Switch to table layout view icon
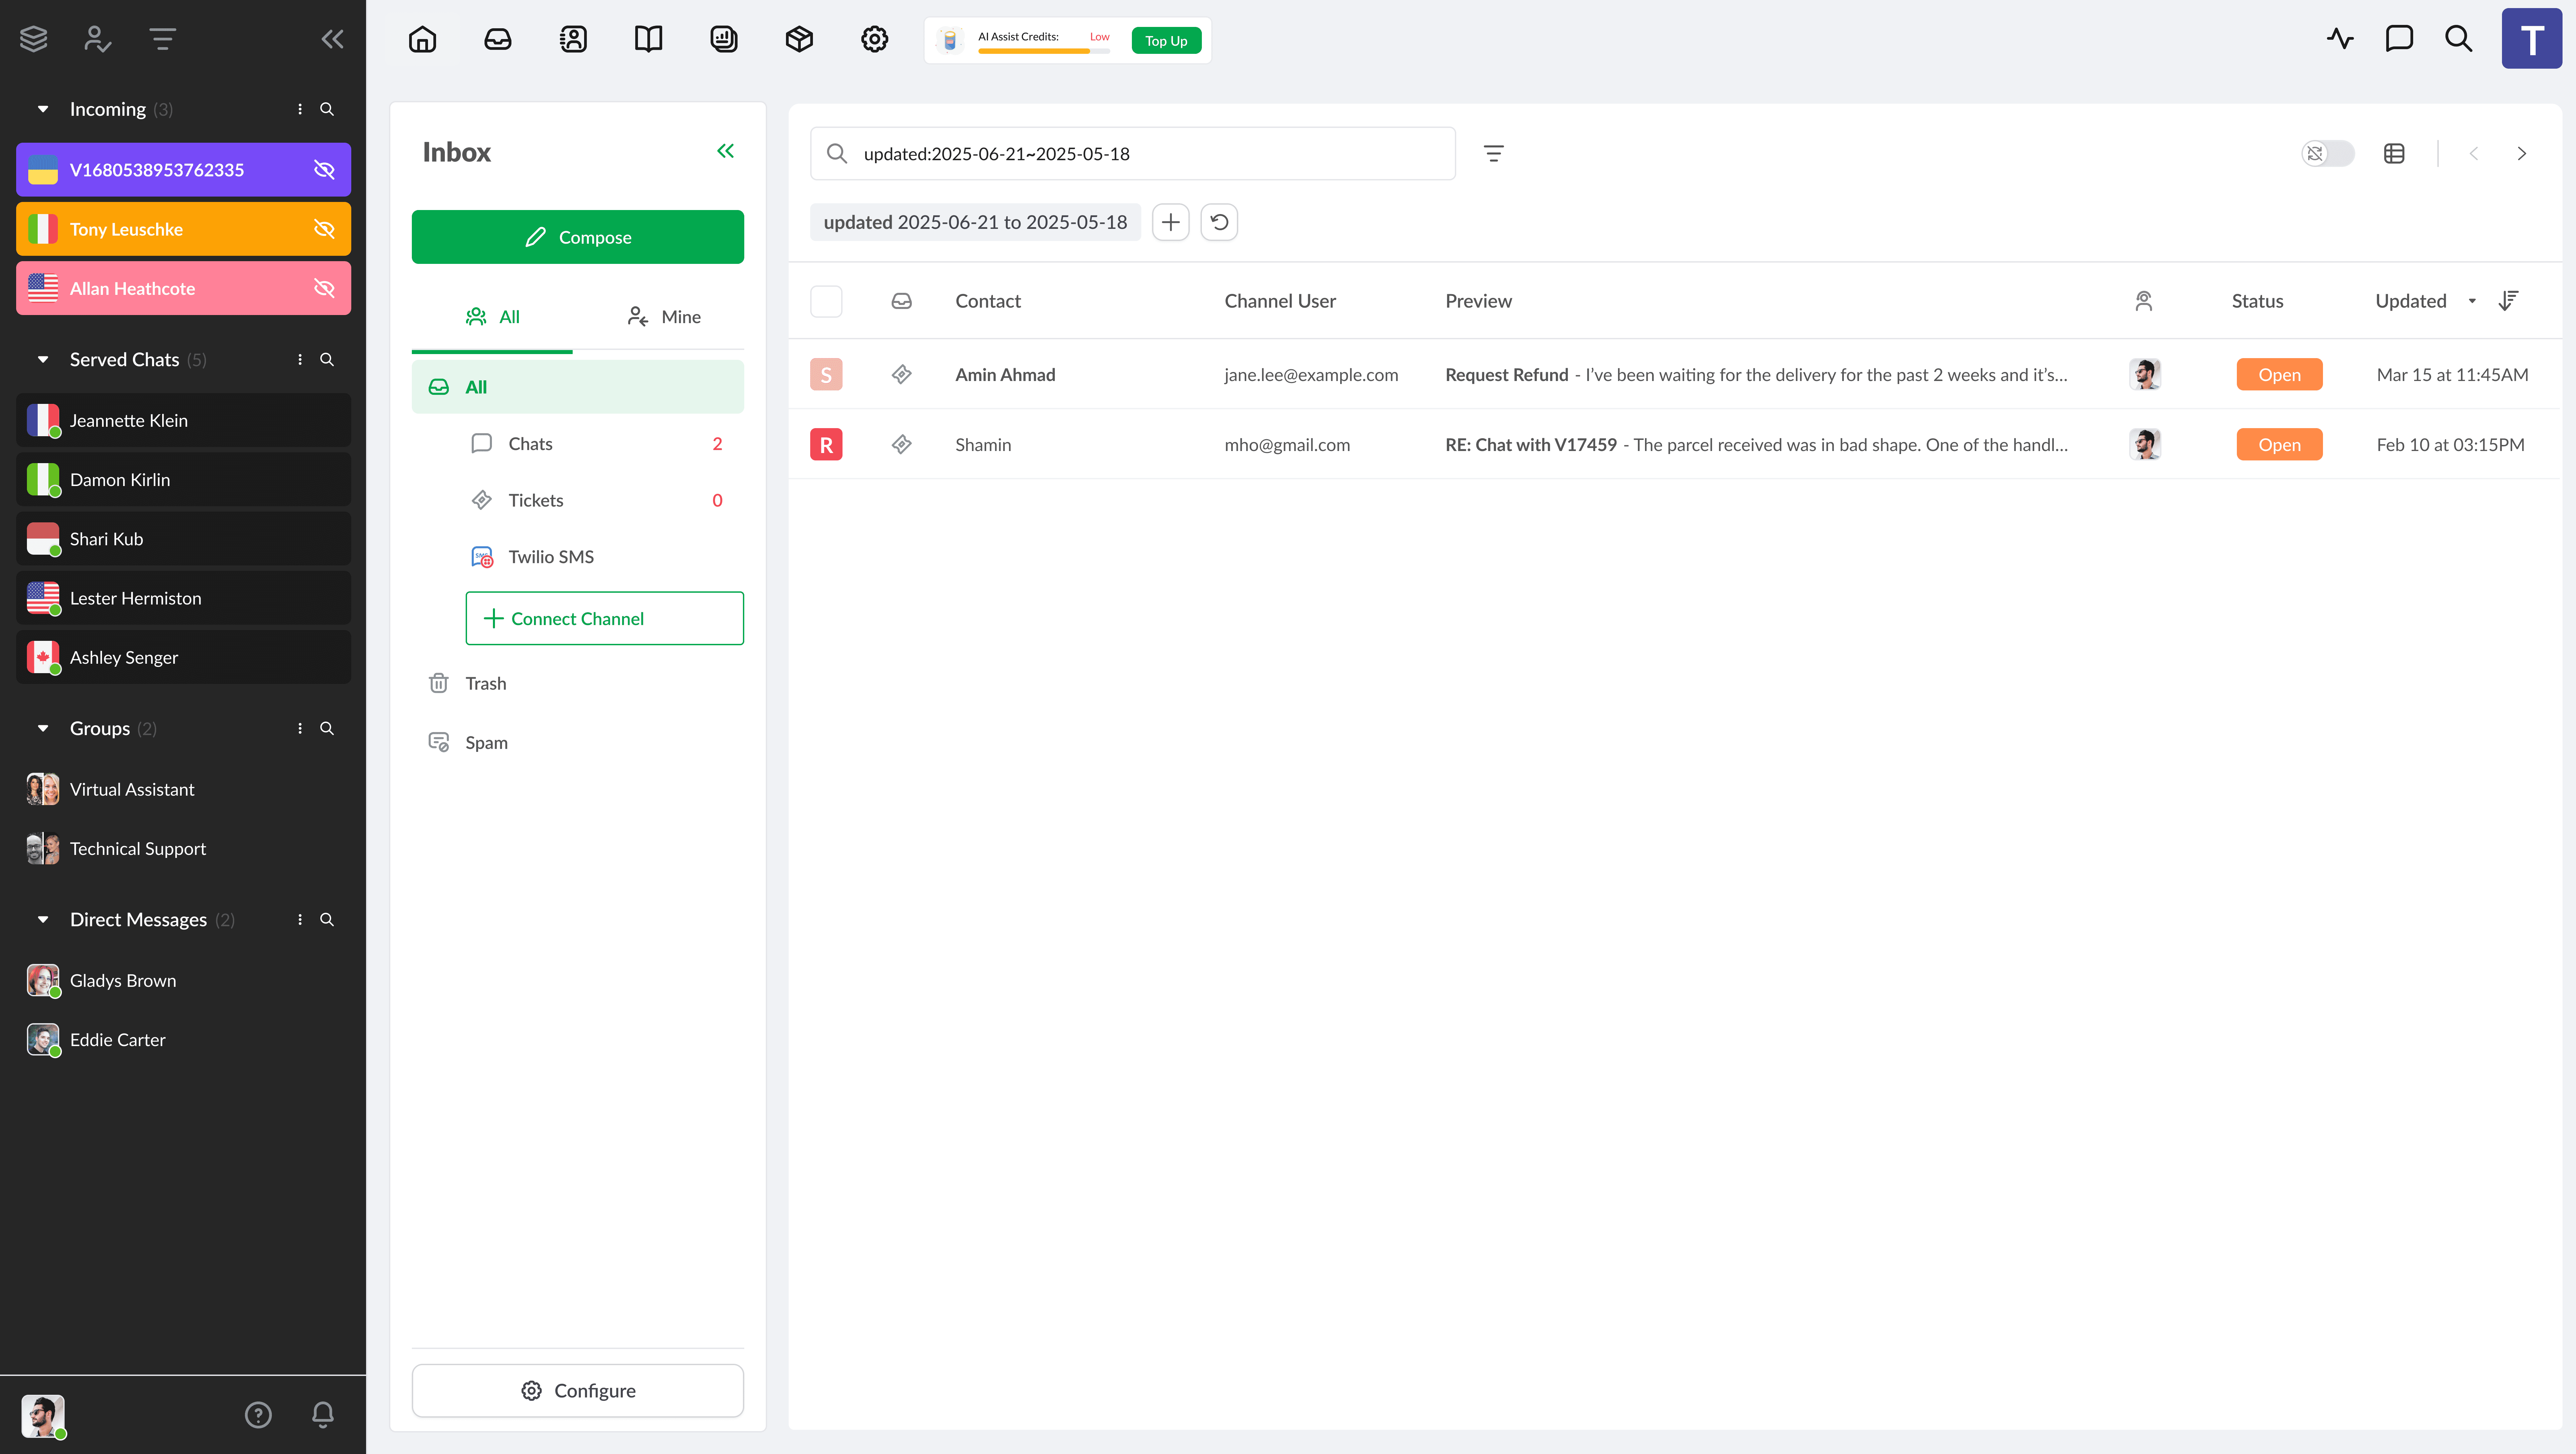 pyautogui.click(x=2394, y=153)
